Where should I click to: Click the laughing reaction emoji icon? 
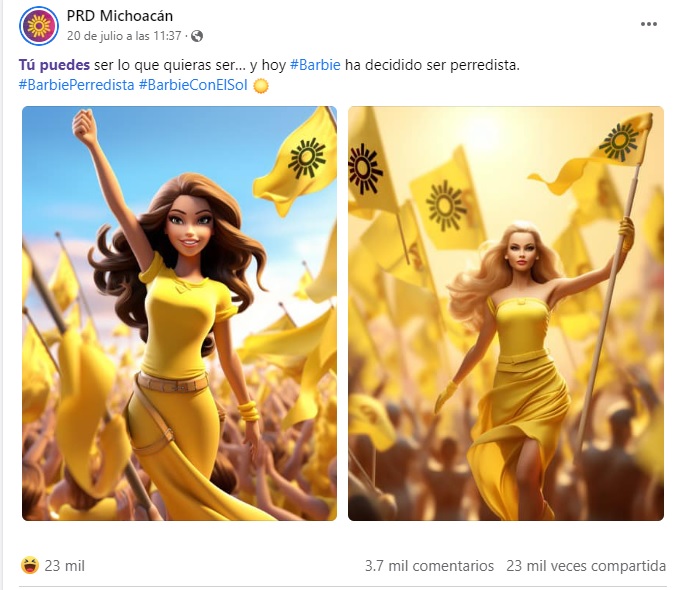click(30, 565)
